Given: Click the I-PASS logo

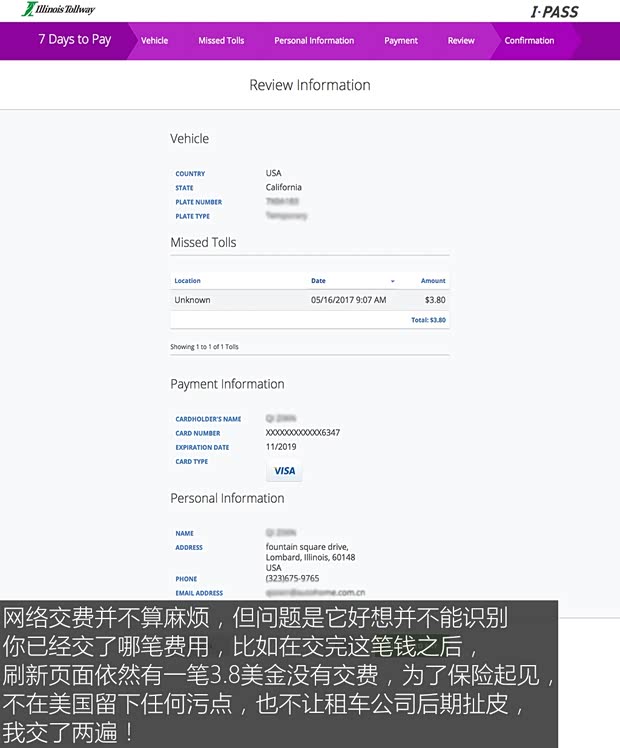Looking at the screenshot, I should click(x=555, y=11).
